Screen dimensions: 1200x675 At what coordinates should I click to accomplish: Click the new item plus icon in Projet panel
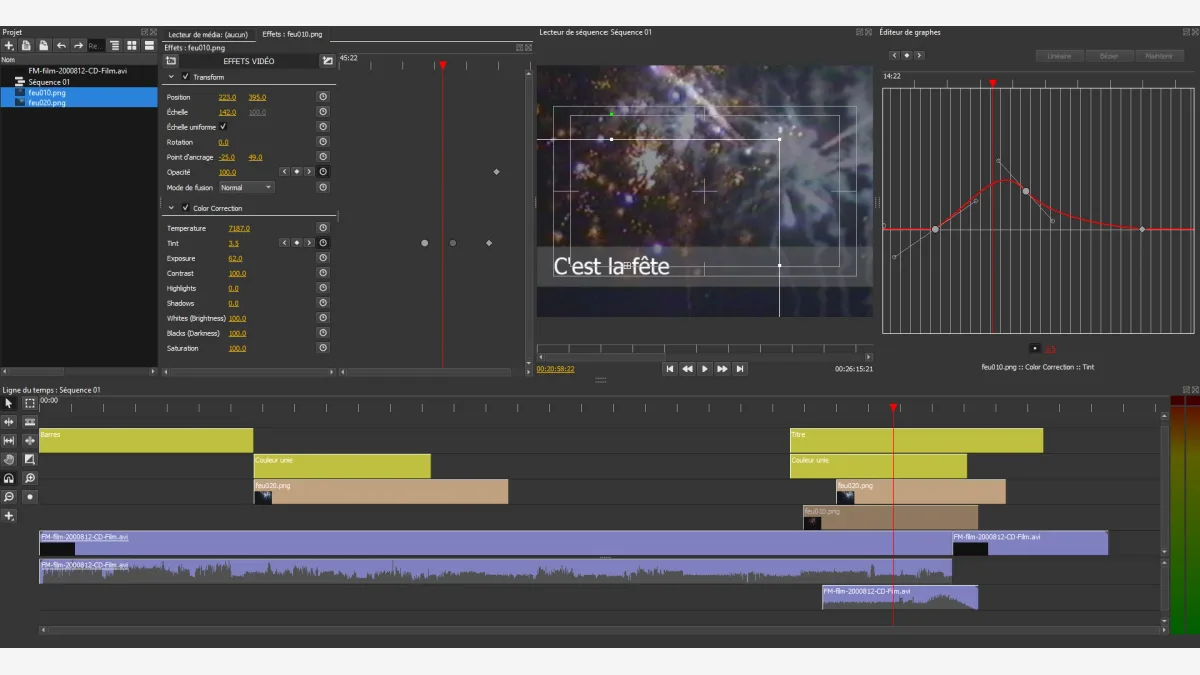click(9, 46)
